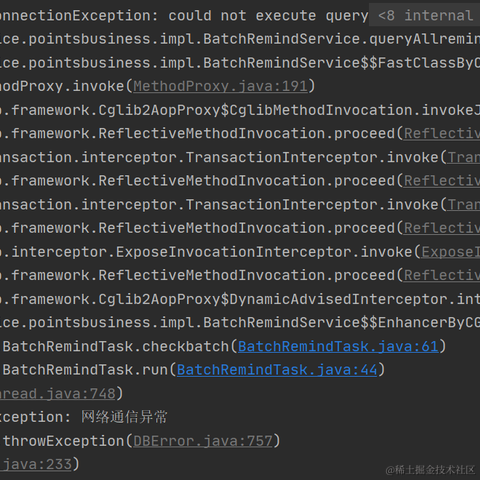Click the Cglib2AopProxy$CglibMethodInvocation.invokeJ line
Viewport: 480px width, 480px height.
click(240, 110)
